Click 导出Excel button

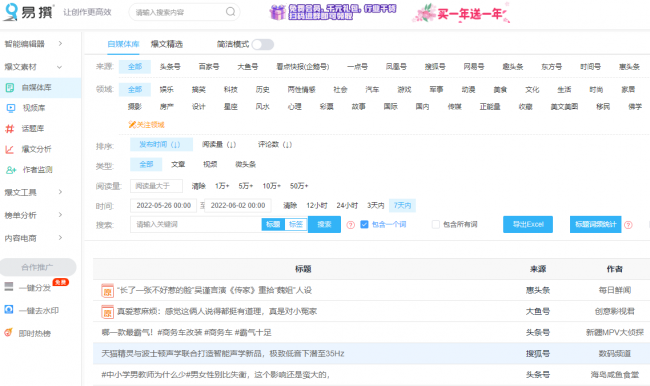click(x=528, y=224)
